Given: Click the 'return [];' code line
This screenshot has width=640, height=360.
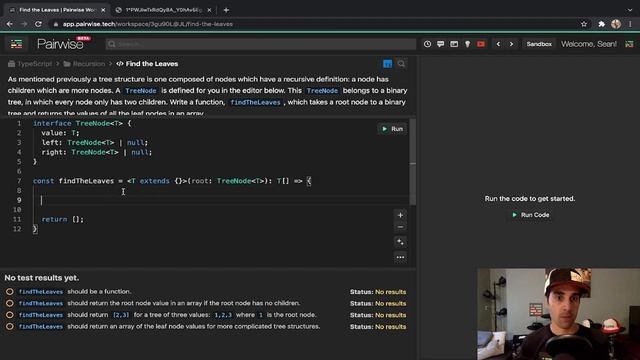Looking at the screenshot, I should tap(62, 219).
